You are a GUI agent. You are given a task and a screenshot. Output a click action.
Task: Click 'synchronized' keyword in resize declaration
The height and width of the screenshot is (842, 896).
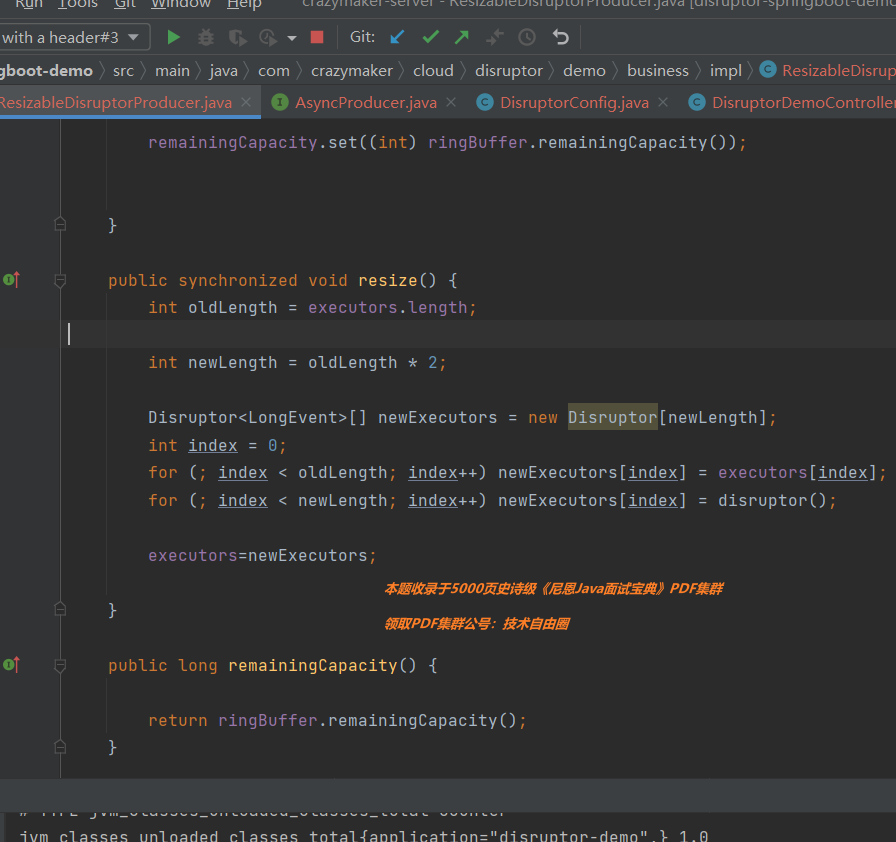coord(238,280)
